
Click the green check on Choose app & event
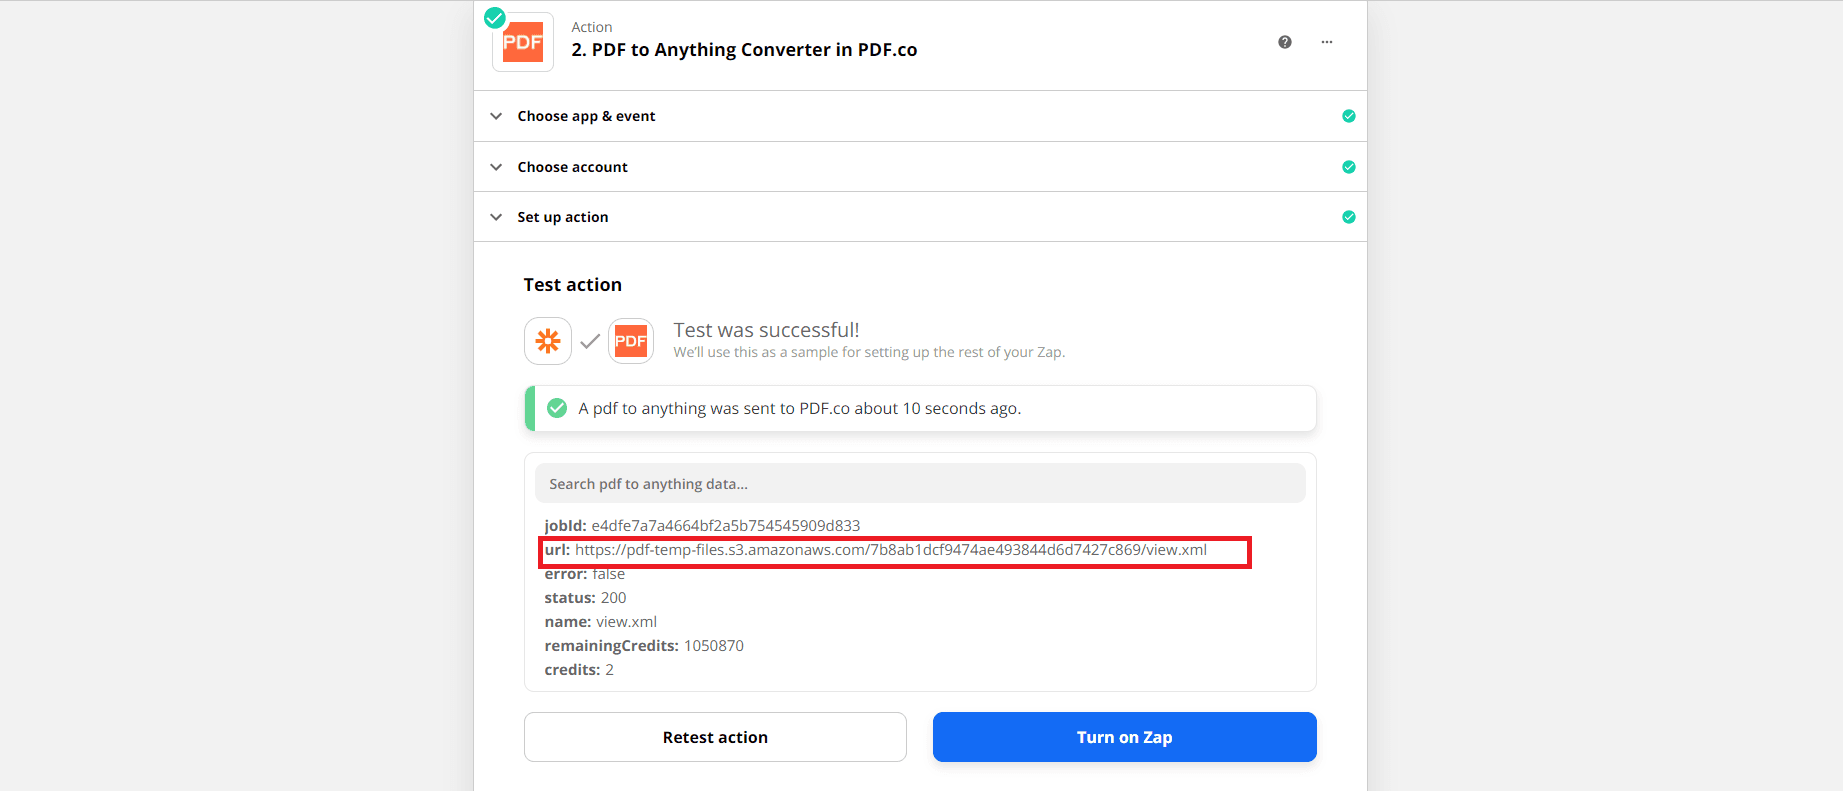1349,116
